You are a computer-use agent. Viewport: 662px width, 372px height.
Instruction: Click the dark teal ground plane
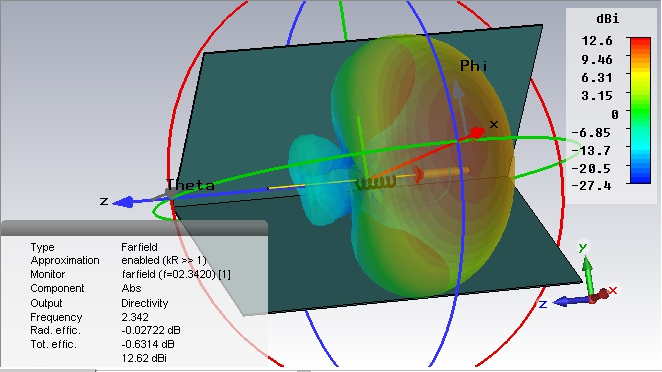click(x=262, y=106)
